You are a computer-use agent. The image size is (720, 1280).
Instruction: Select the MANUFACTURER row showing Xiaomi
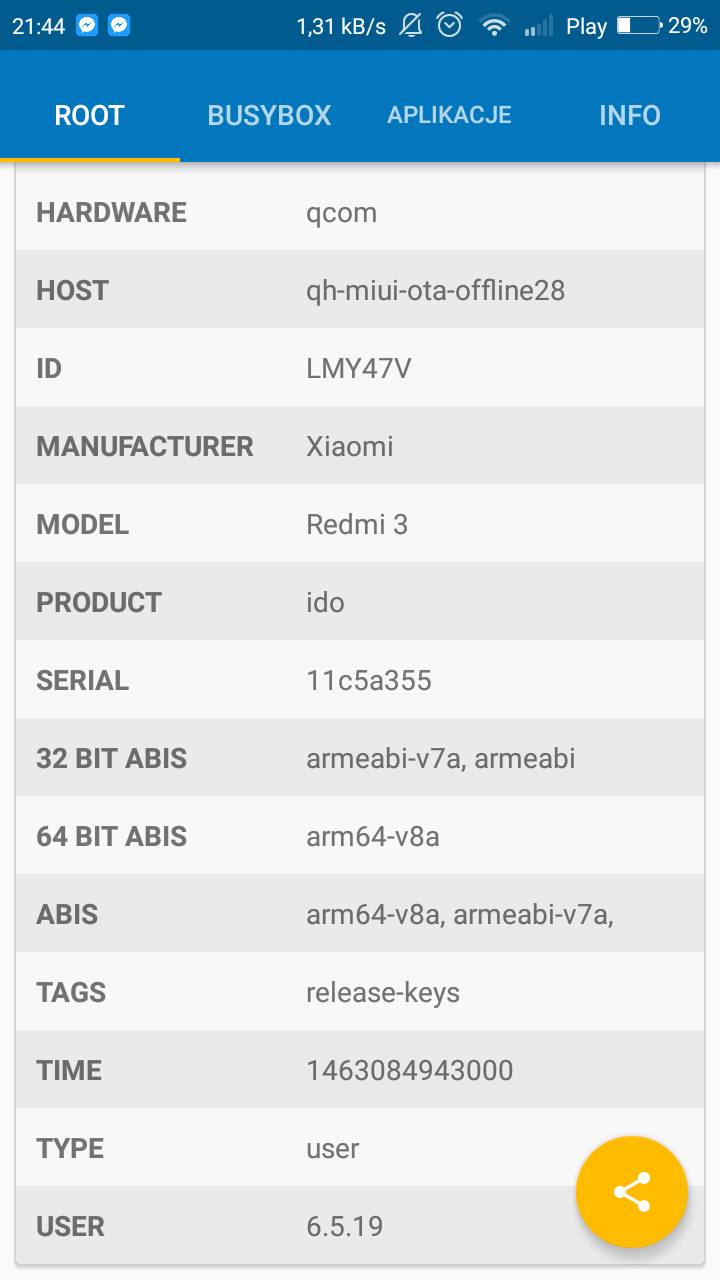[350, 447]
